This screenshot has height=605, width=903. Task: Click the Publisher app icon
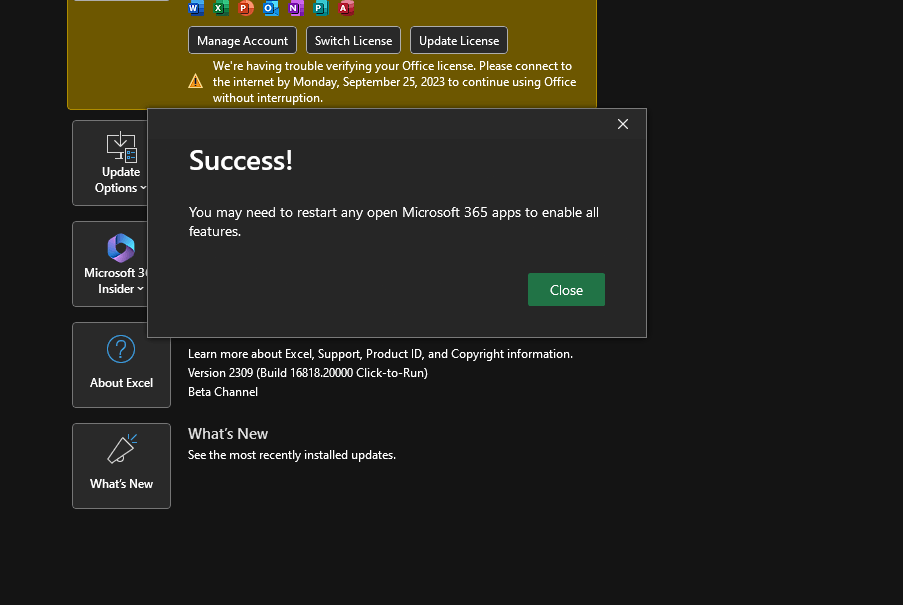(x=321, y=7)
